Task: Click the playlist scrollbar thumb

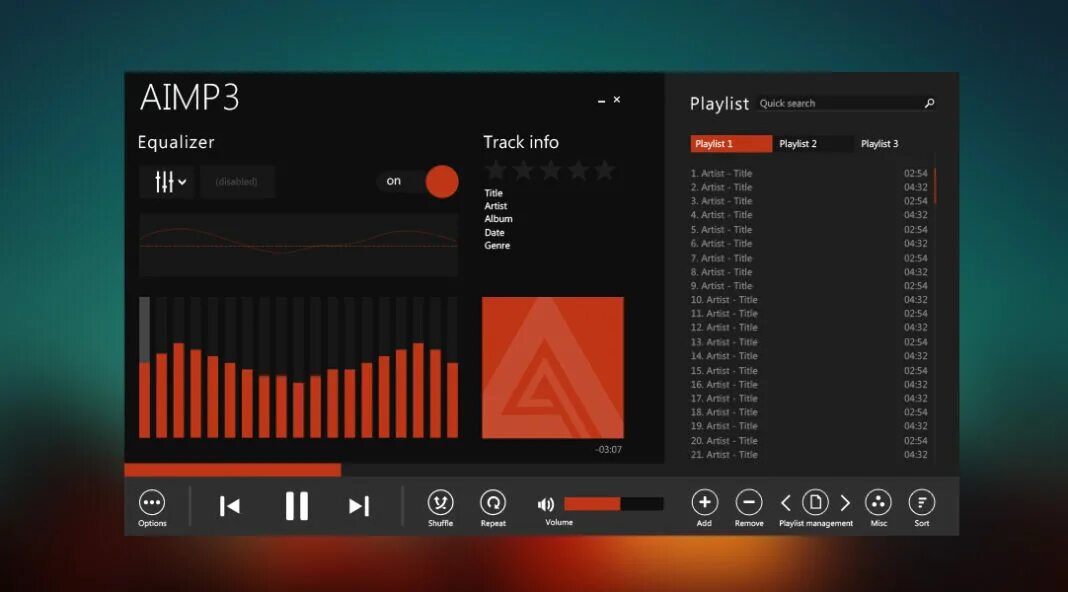Action: pyautogui.click(x=935, y=185)
